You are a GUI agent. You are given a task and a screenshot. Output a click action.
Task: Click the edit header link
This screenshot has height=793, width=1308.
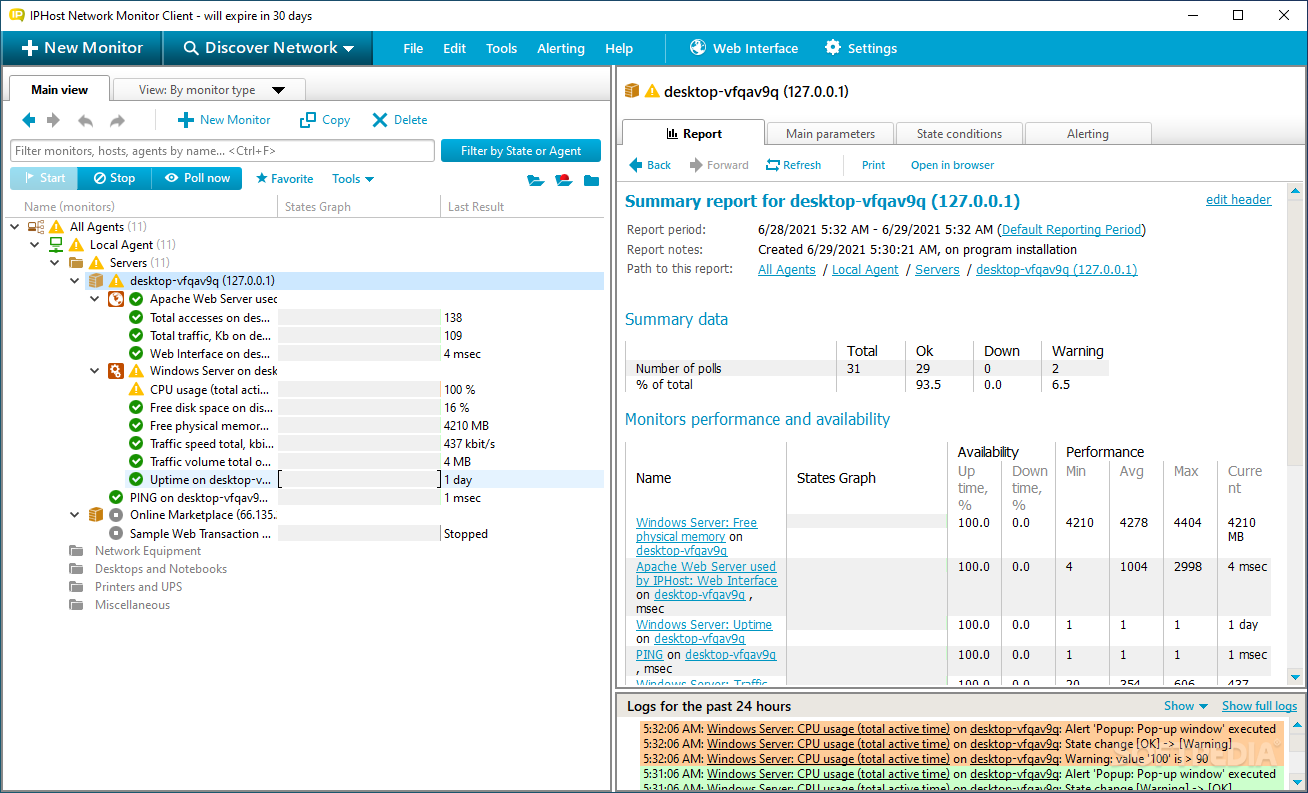point(1238,200)
